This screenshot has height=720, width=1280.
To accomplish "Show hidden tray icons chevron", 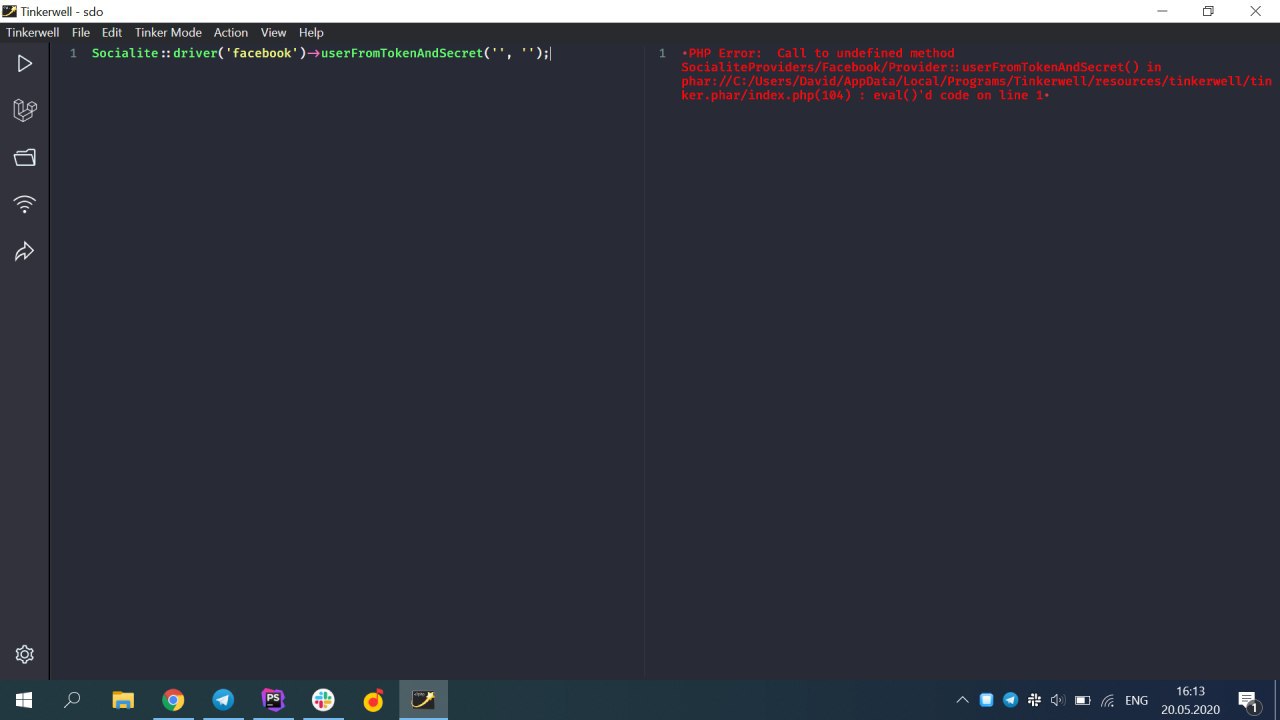I will pos(962,700).
